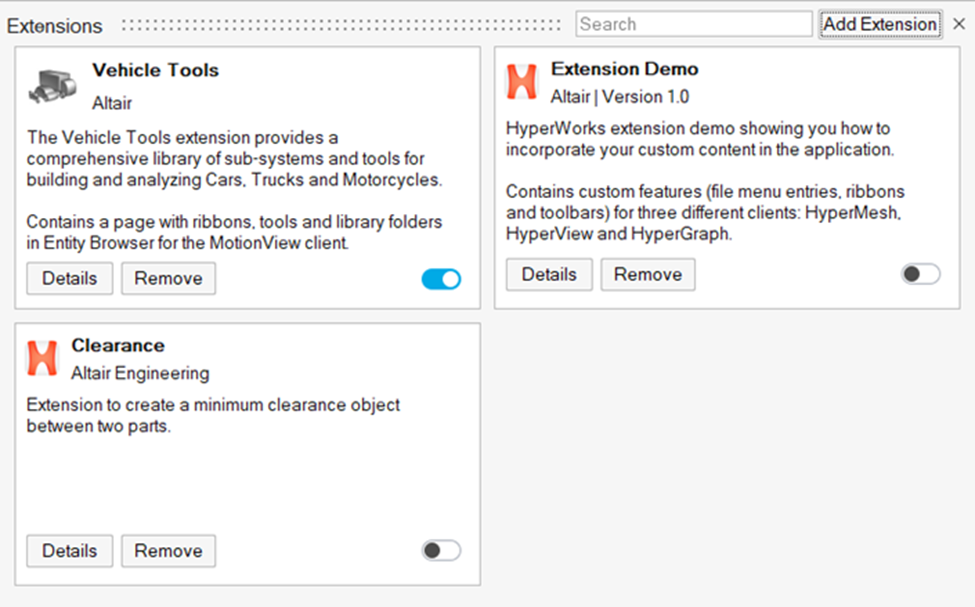975x607 pixels.
Task: Close the Extensions panel with the X
Action: coord(959,24)
